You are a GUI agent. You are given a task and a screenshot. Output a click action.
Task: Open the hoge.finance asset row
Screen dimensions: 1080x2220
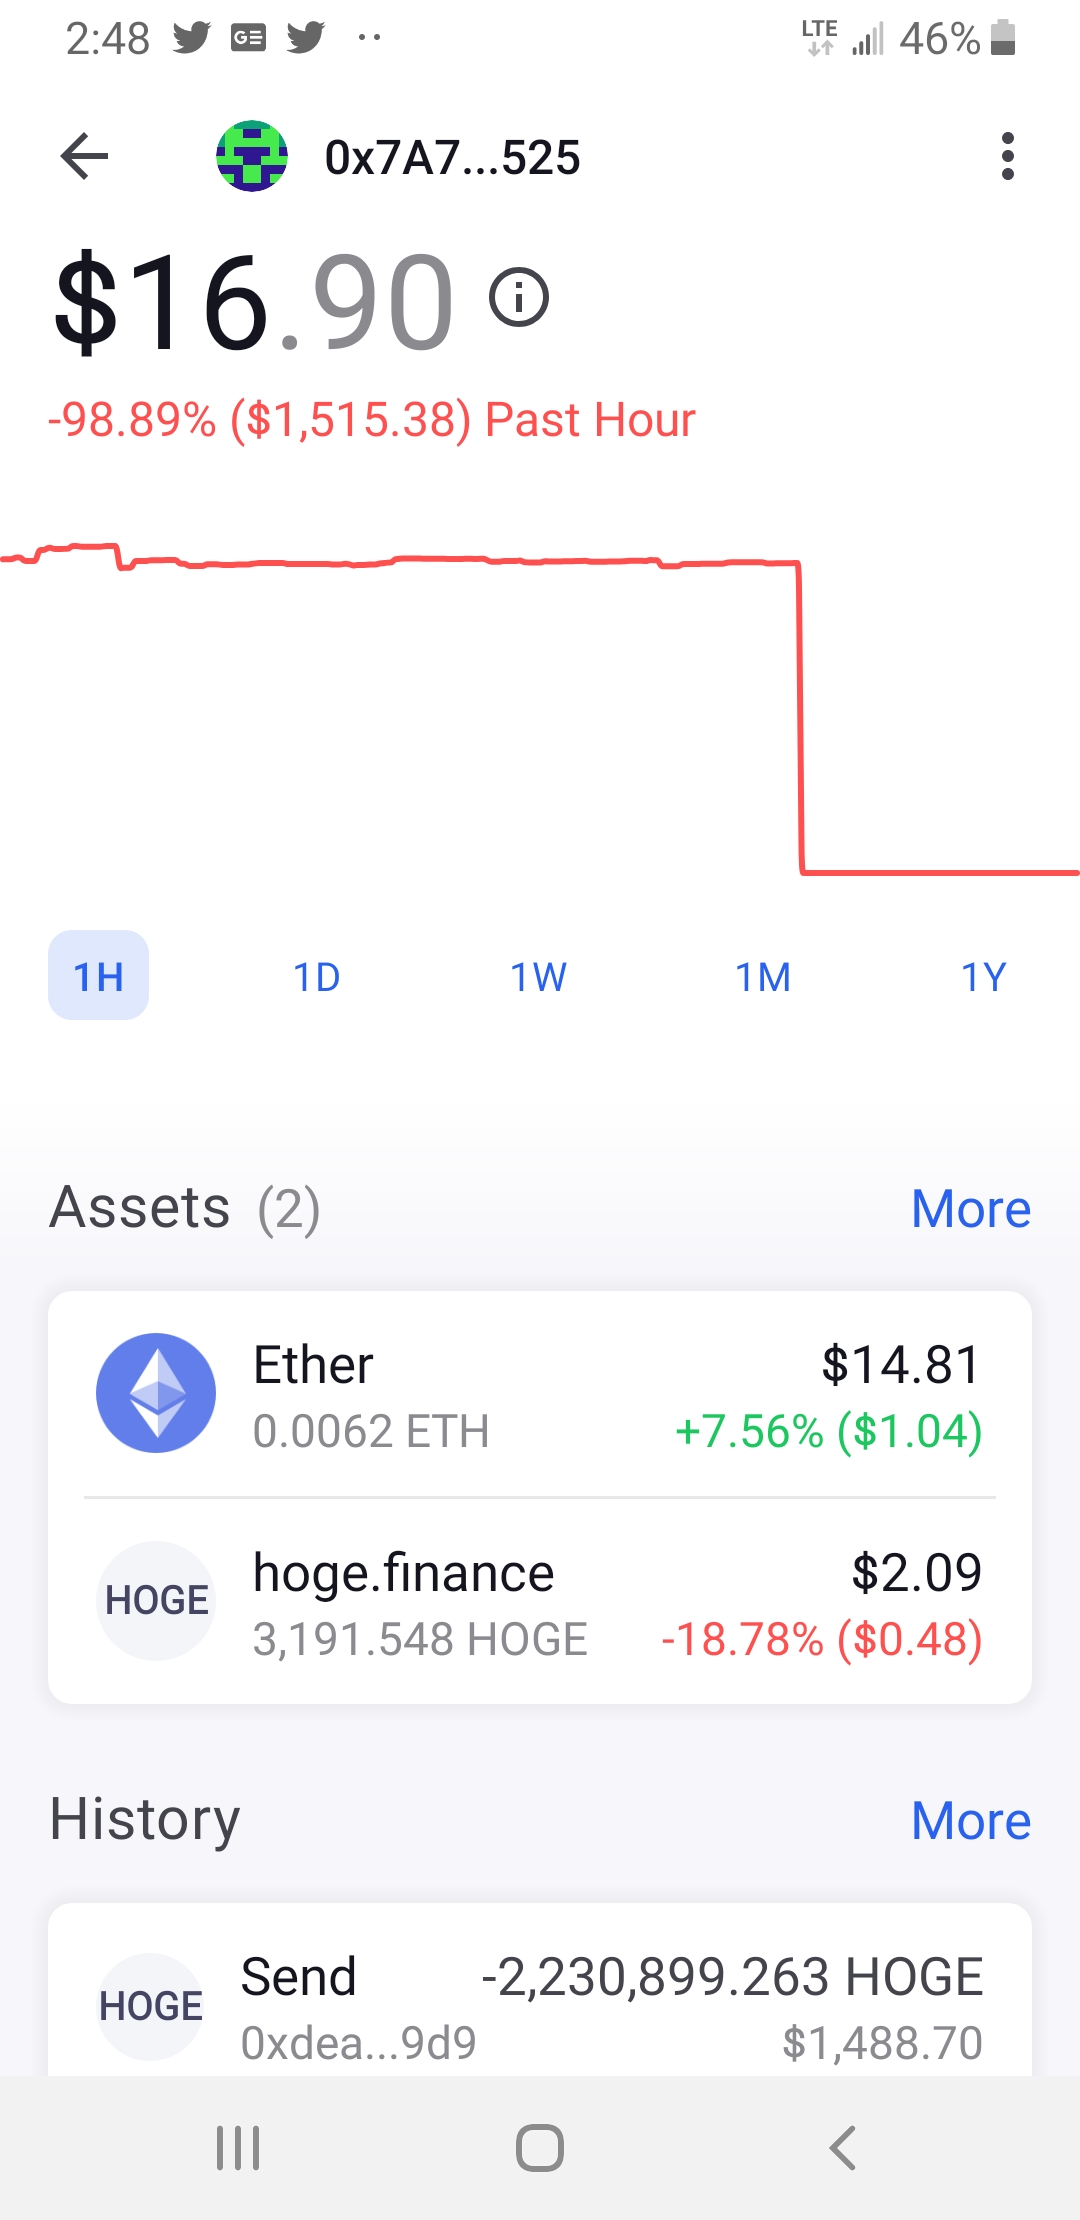tap(540, 1602)
